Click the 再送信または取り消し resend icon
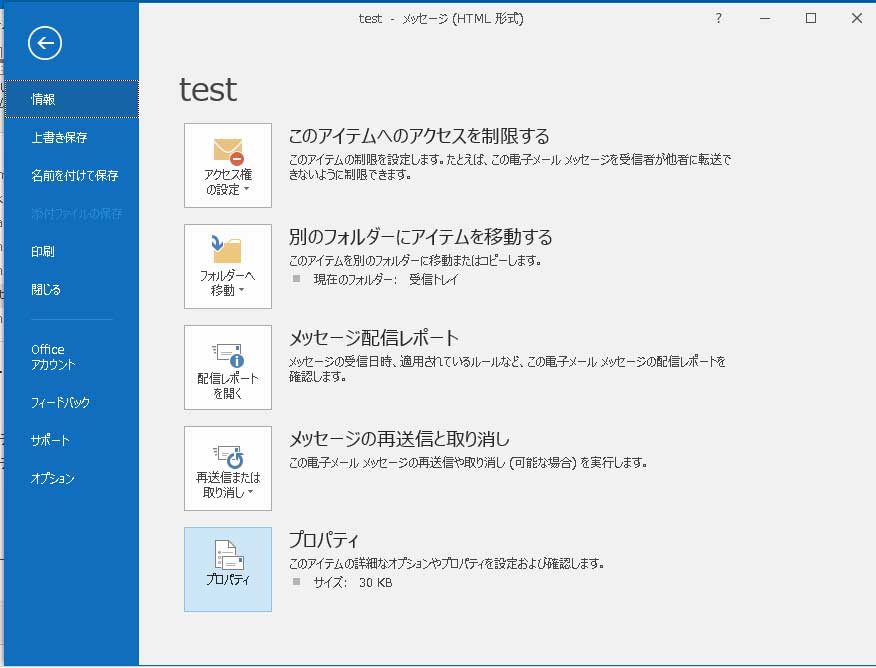 (x=228, y=468)
